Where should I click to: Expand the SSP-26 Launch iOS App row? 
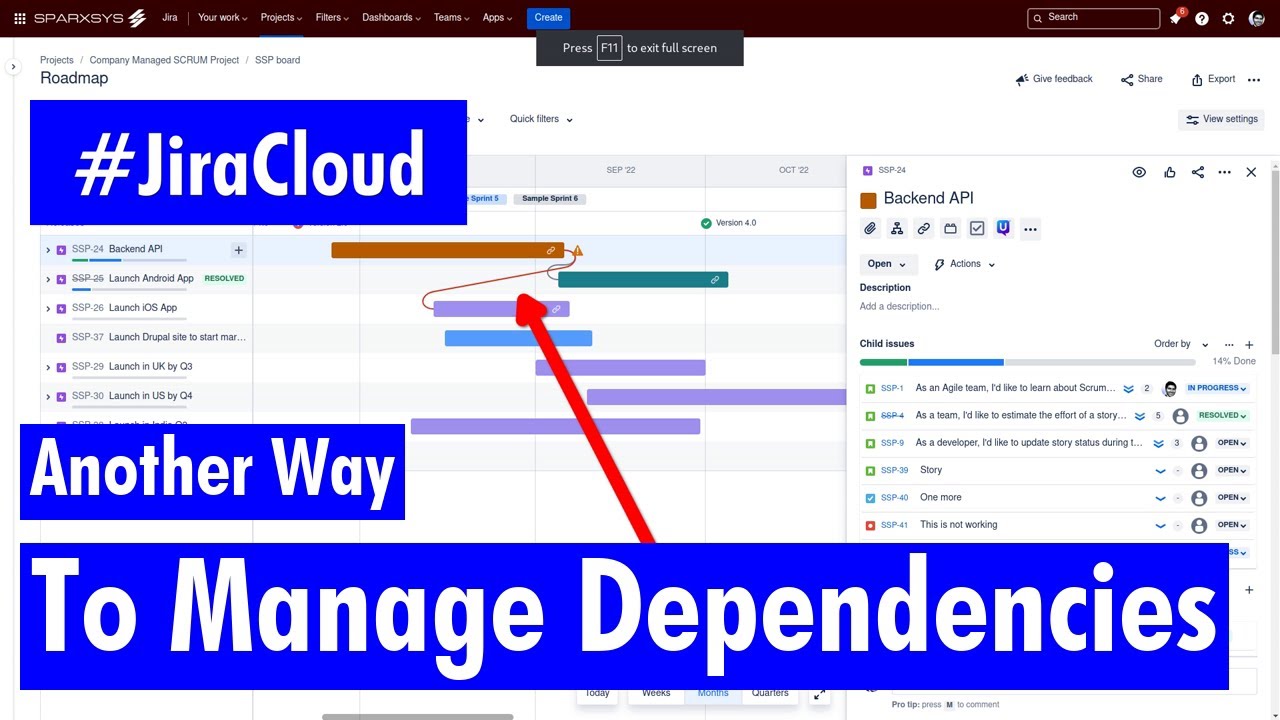pos(48,308)
